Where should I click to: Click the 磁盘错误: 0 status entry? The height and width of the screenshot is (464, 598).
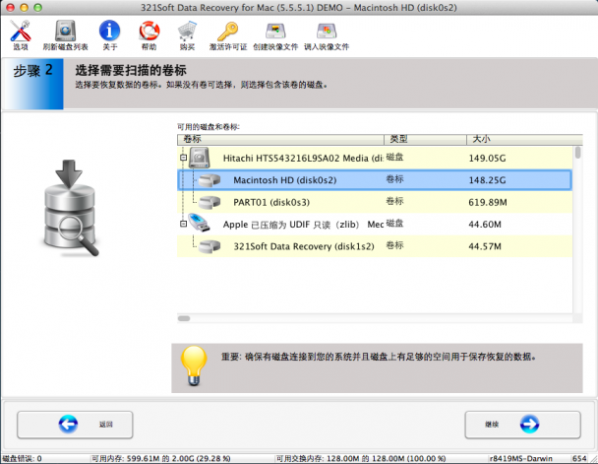point(22,458)
